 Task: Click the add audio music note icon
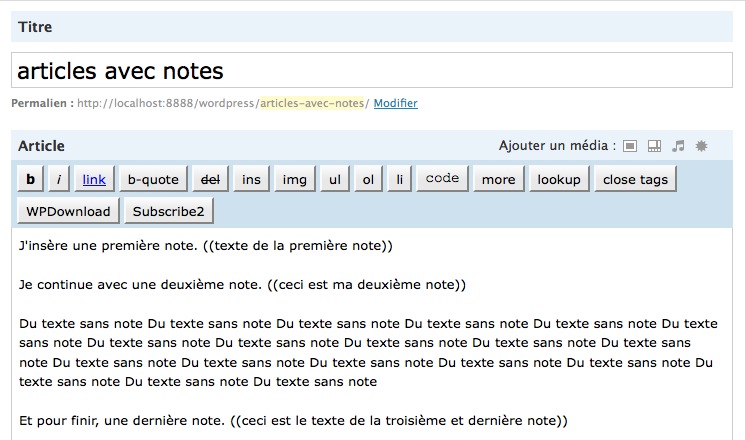(679, 146)
